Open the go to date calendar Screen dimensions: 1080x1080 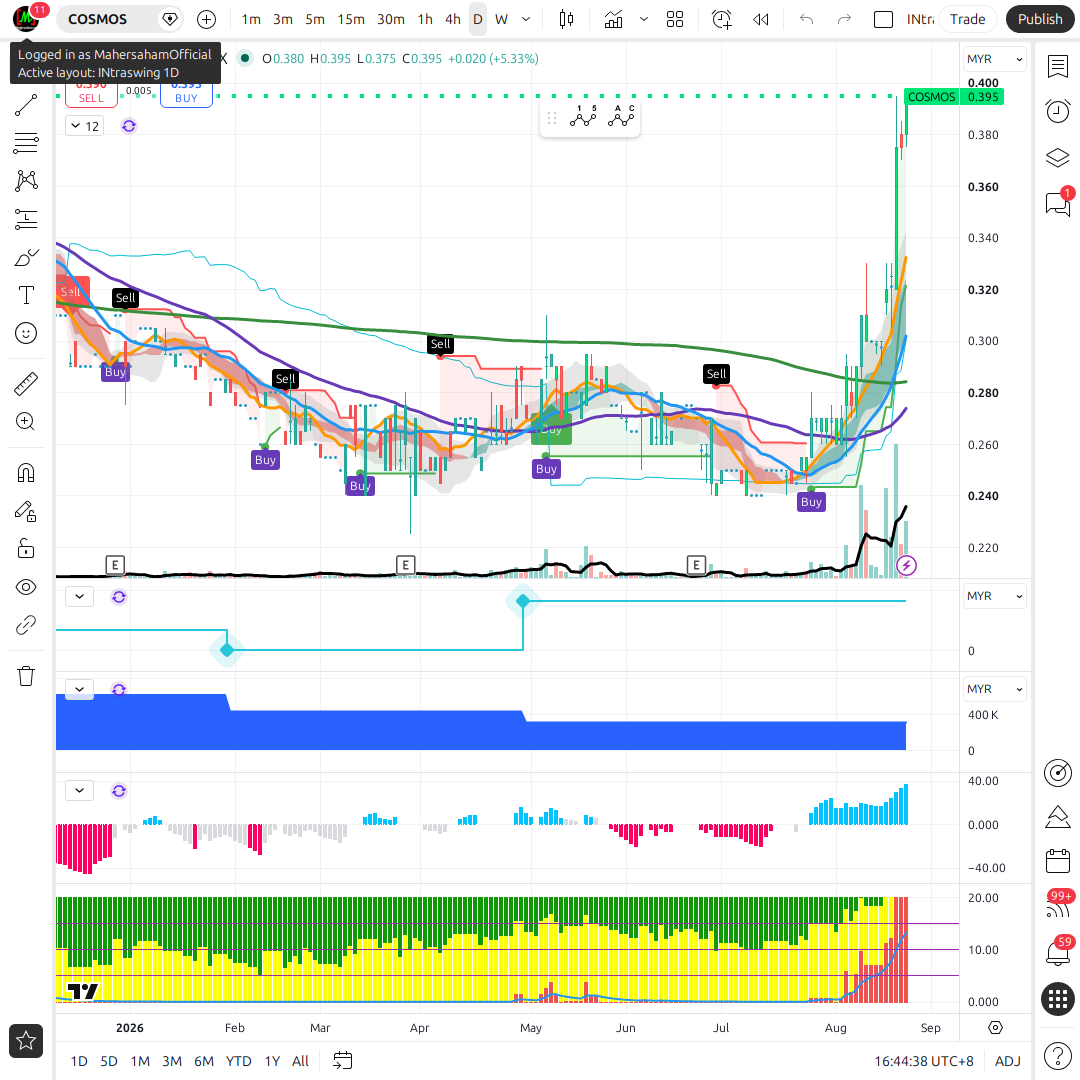click(342, 1061)
